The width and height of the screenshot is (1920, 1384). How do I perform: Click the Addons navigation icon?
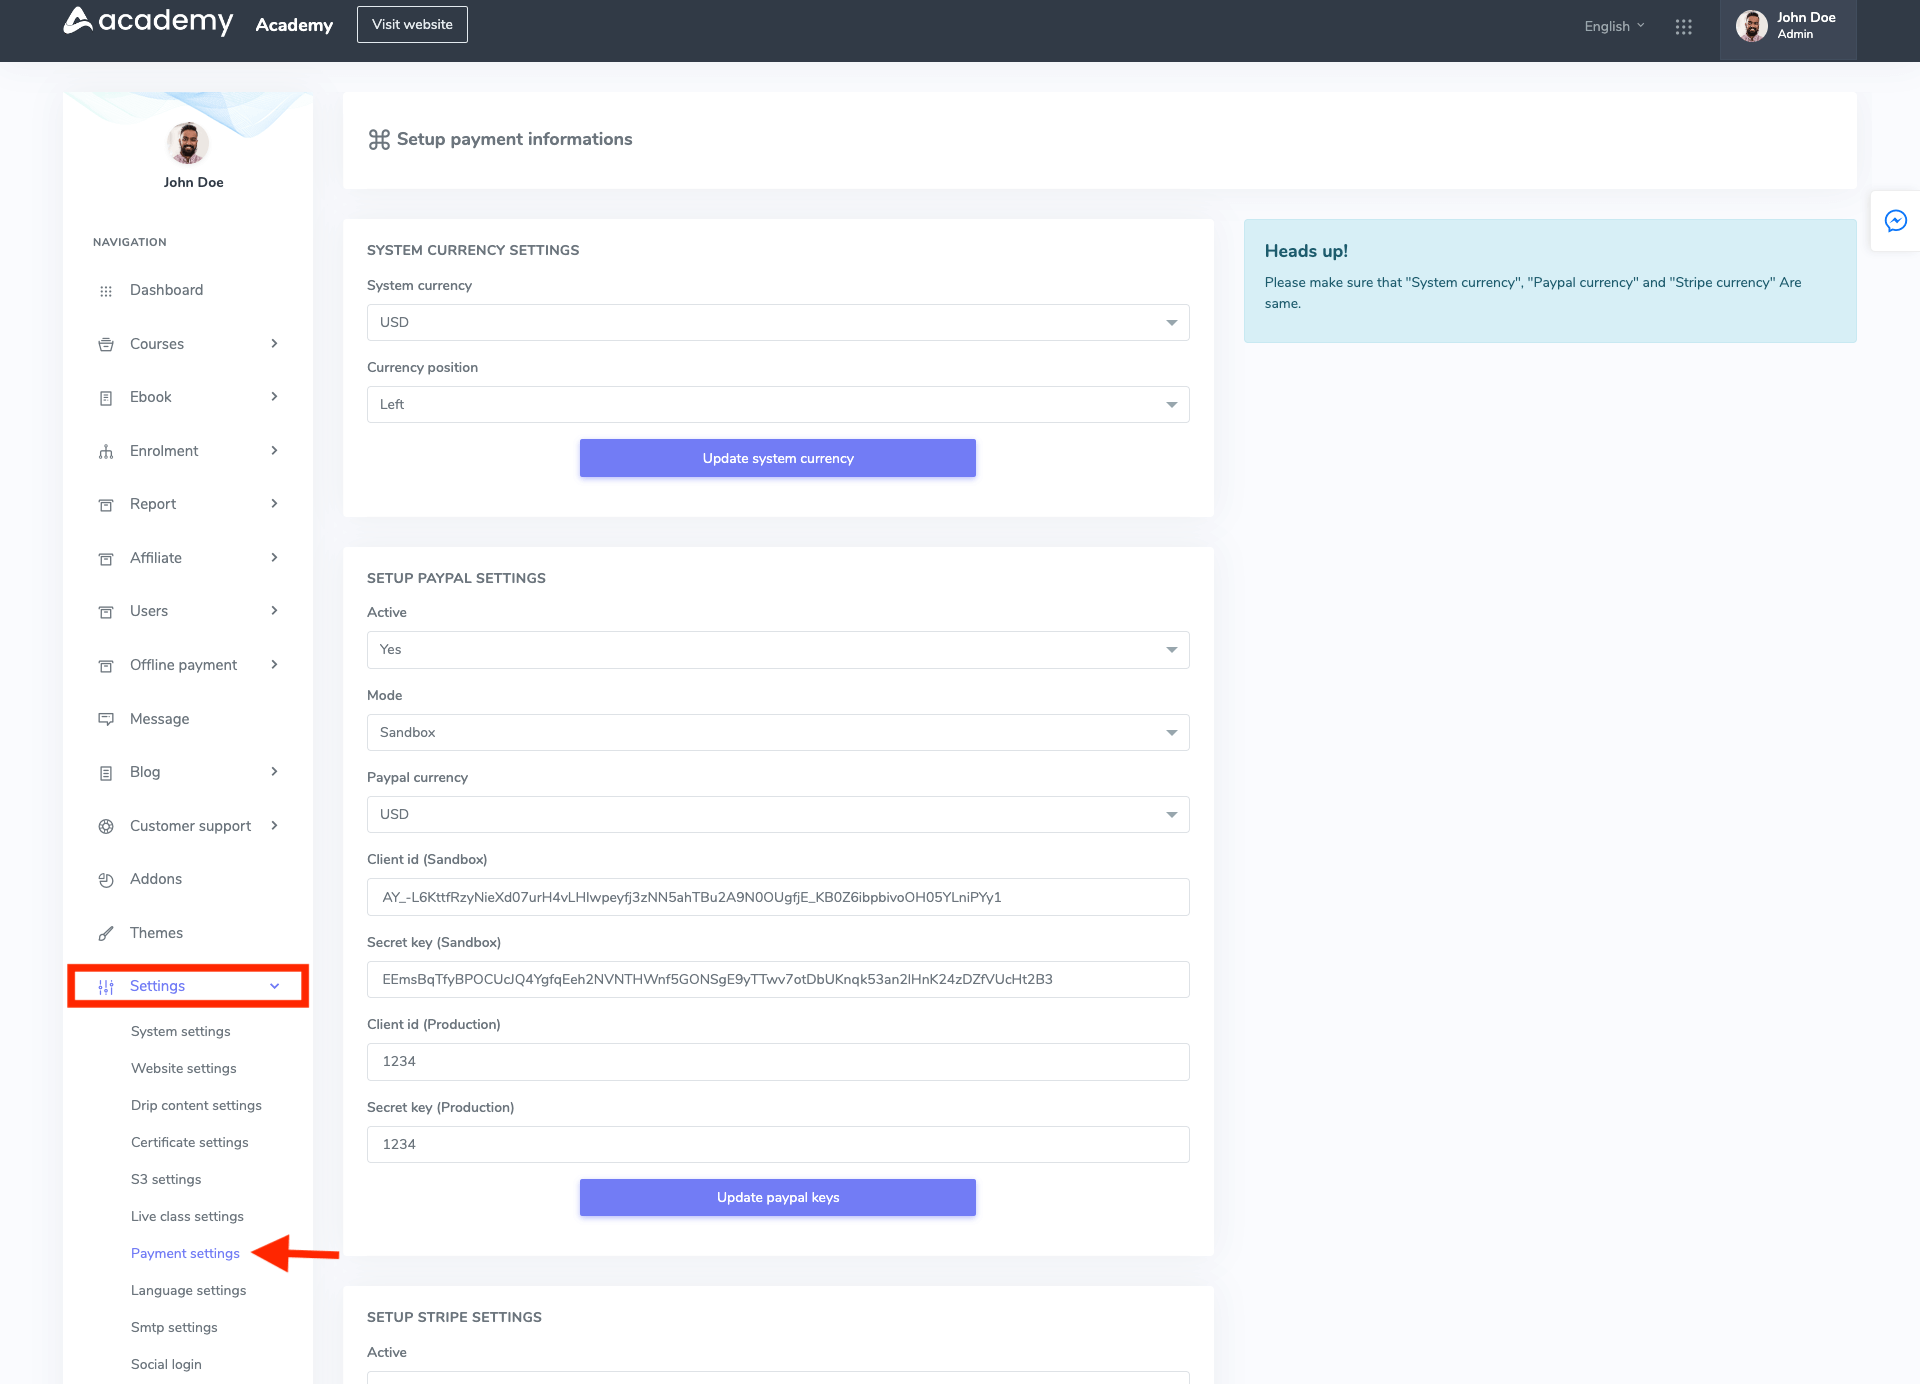[x=106, y=878]
